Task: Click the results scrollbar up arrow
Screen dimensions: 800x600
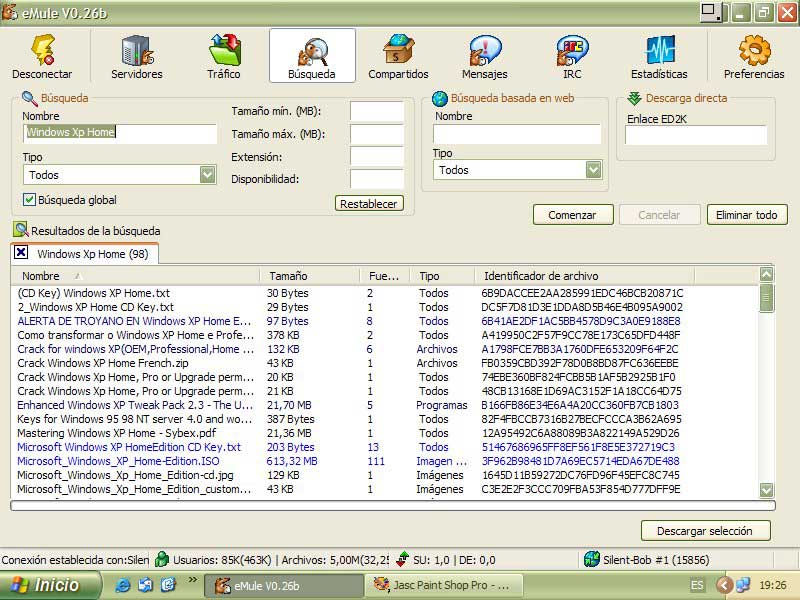Action: pos(766,274)
